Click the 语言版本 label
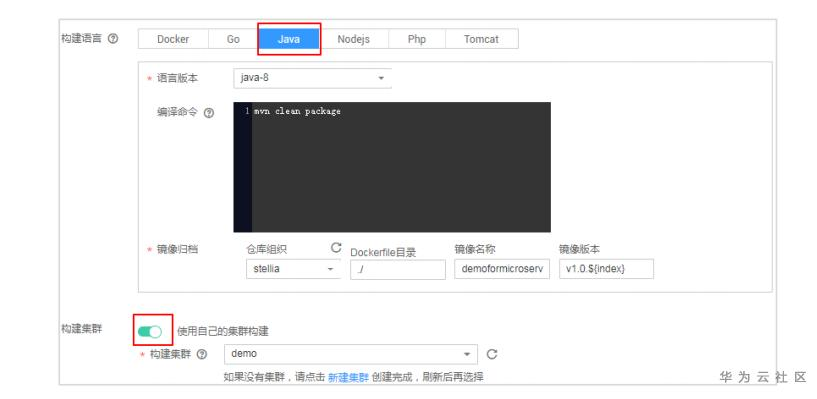The width and height of the screenshot is (817, 399). click(178, 78)
